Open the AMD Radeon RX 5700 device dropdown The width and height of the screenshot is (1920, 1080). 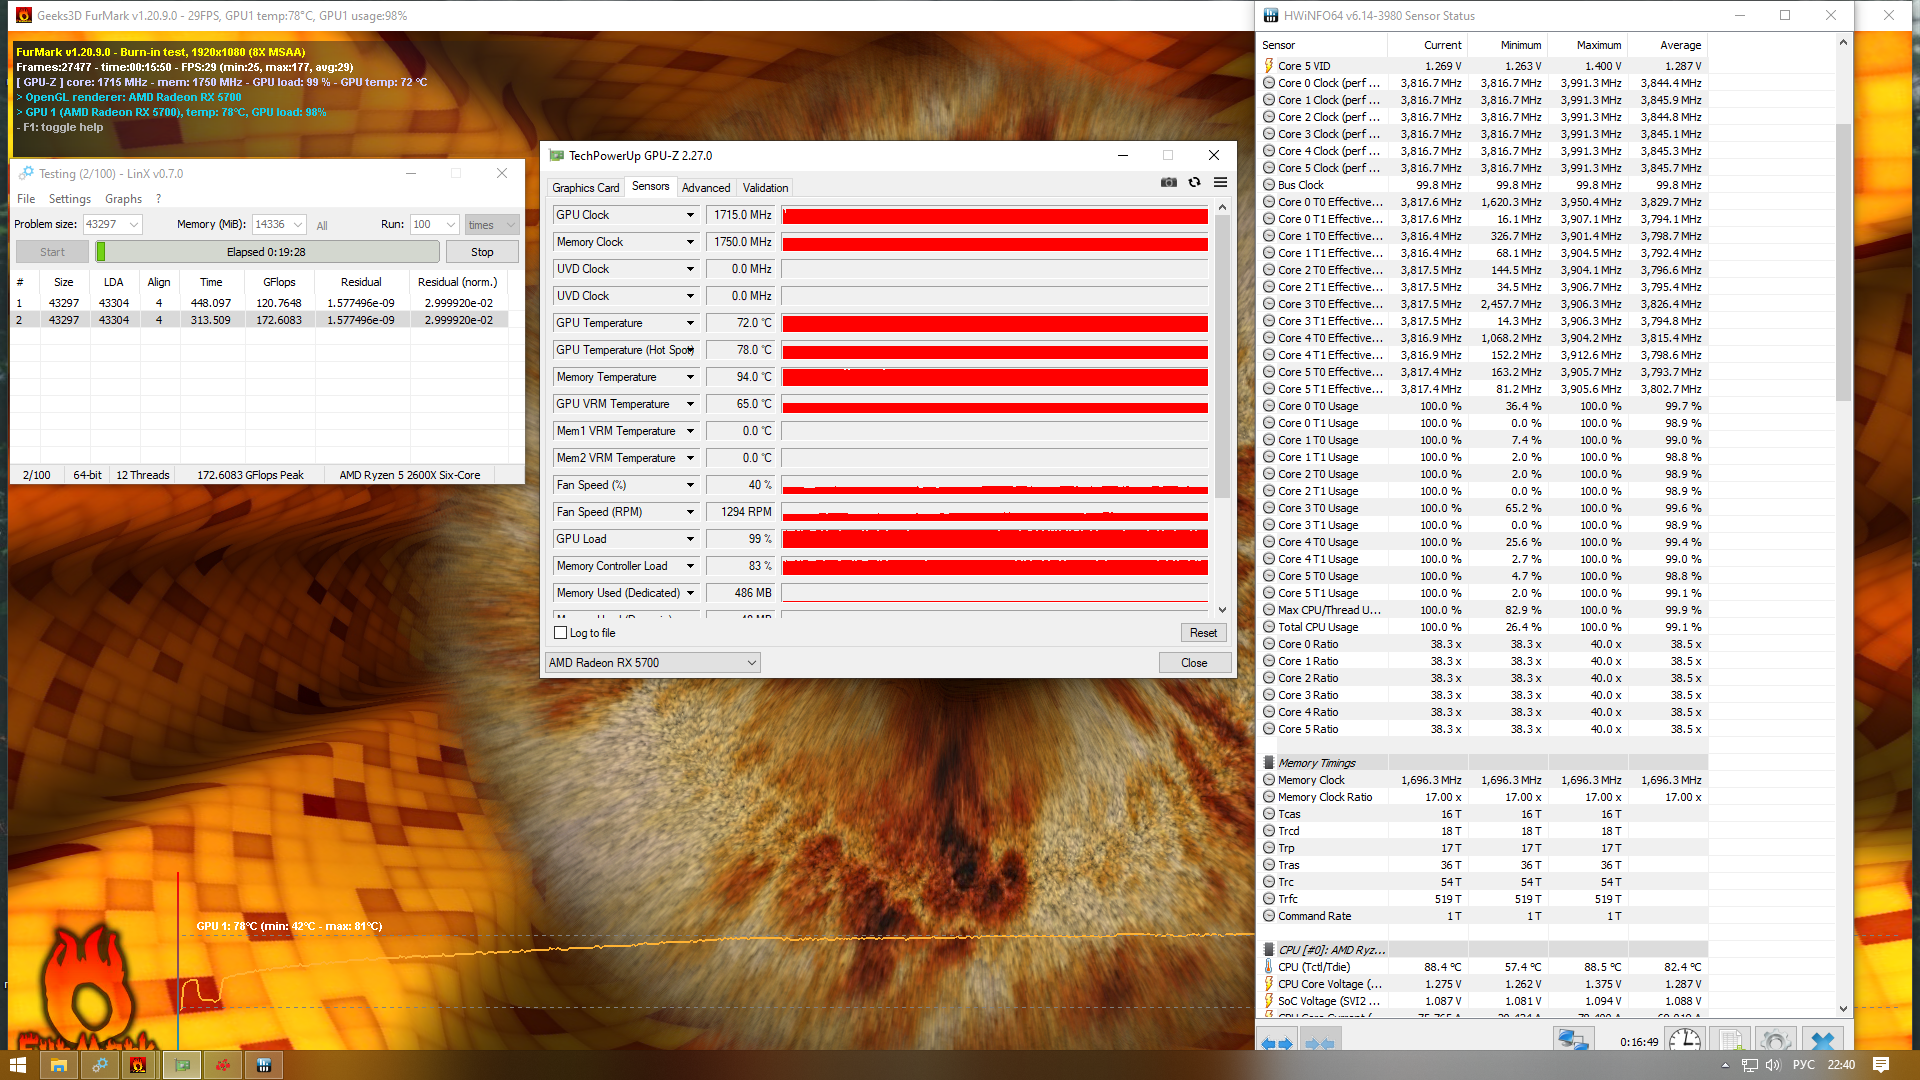[751, 663]
